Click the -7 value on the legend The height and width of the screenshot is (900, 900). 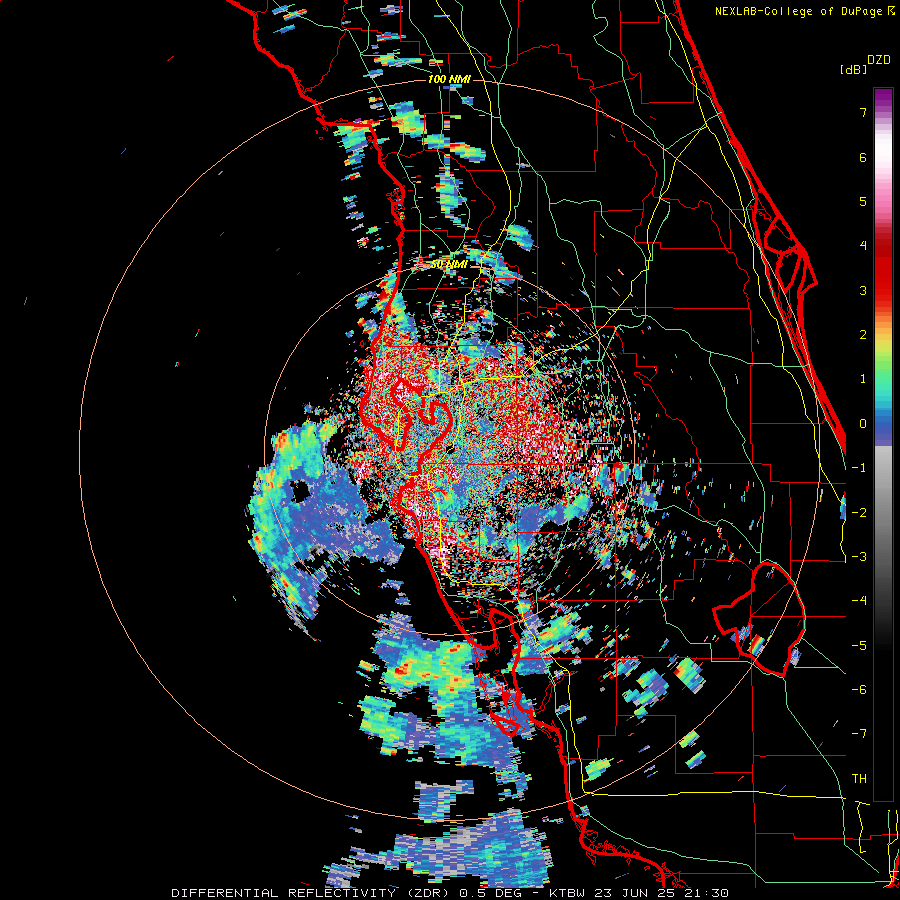click(x=859, y=734)
